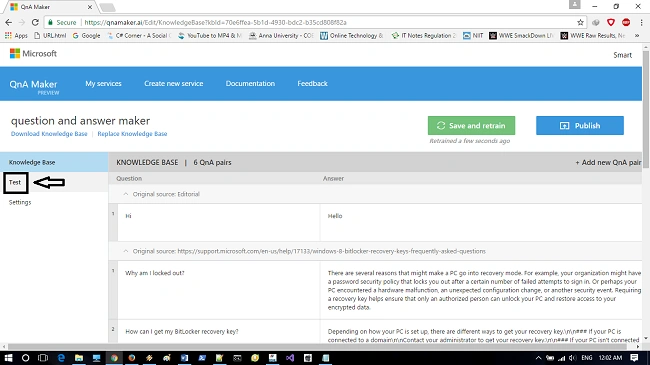The height and width of the screenshot is (365, 650).
Task: Open the Windows notification center icon
Action: point(634,358)
